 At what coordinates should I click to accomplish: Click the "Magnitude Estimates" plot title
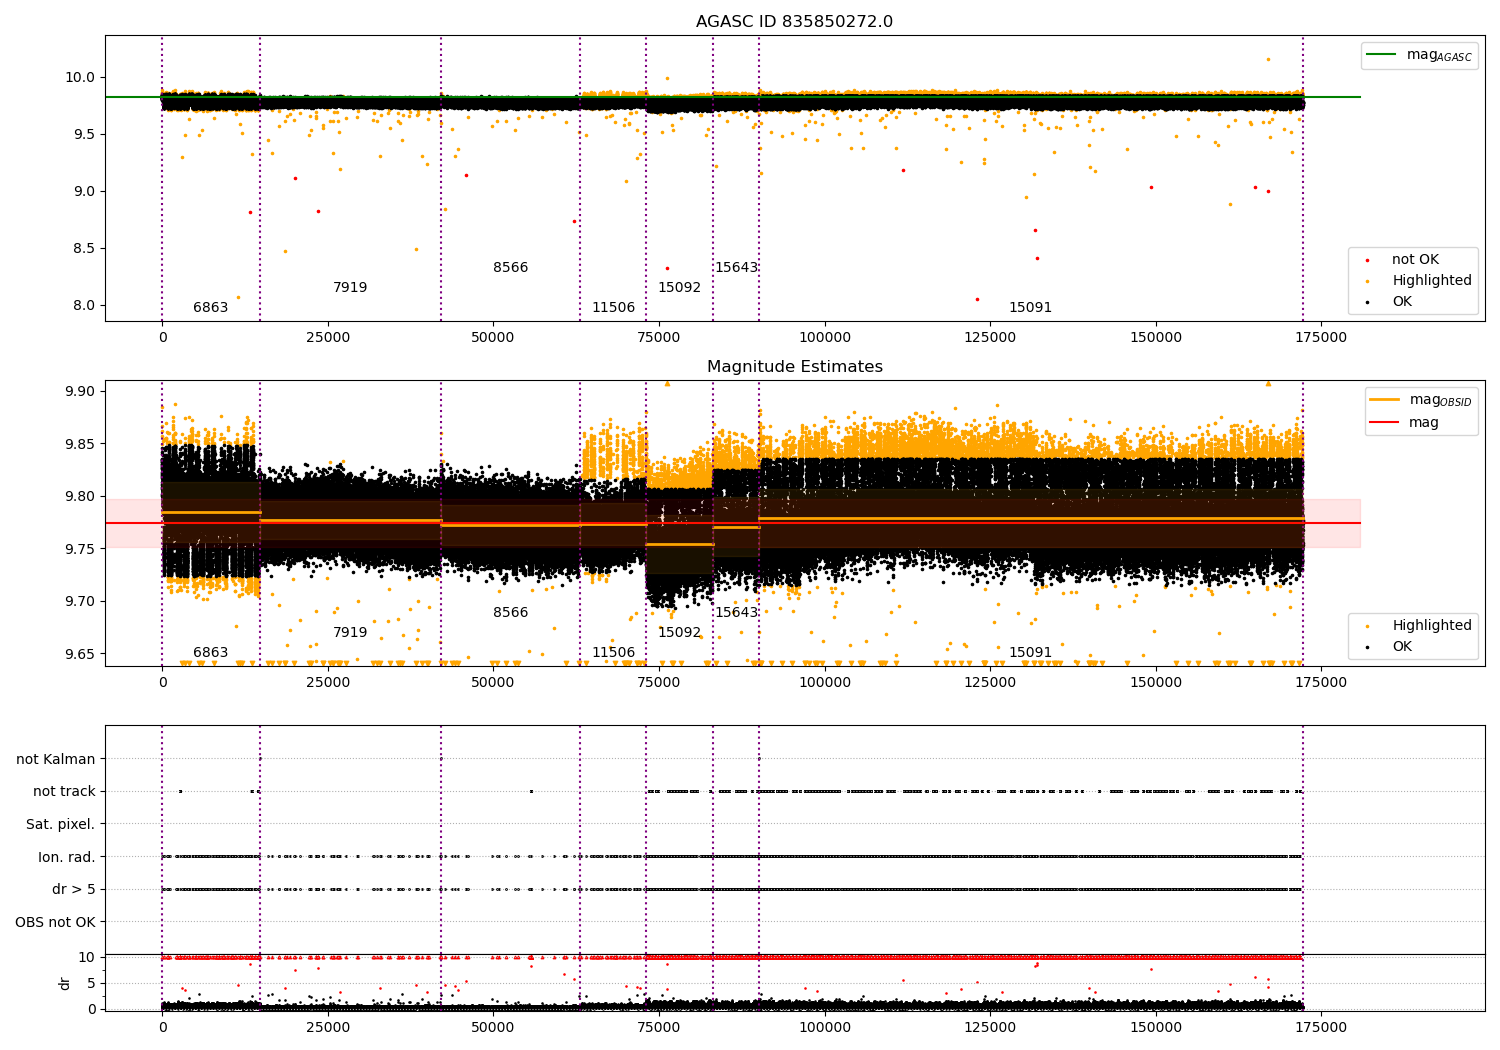794,367
